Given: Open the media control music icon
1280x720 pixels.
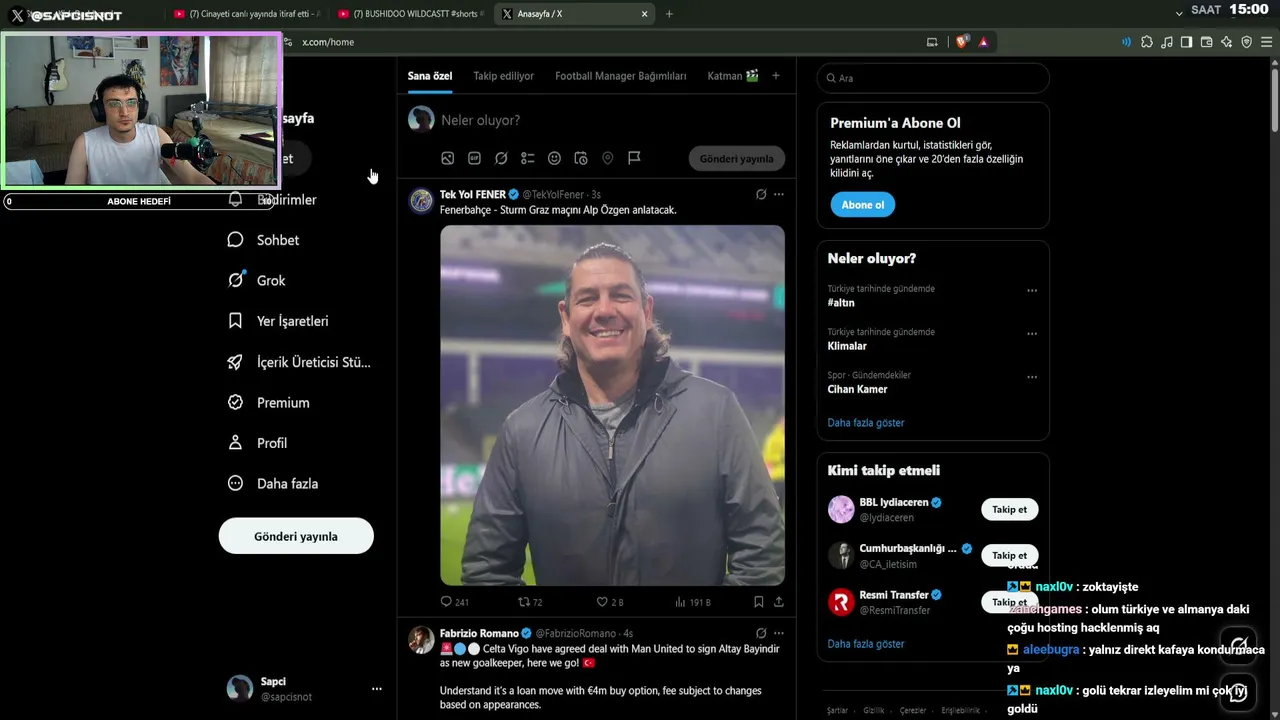Looking at the screenshot, I should point(1167,42).
